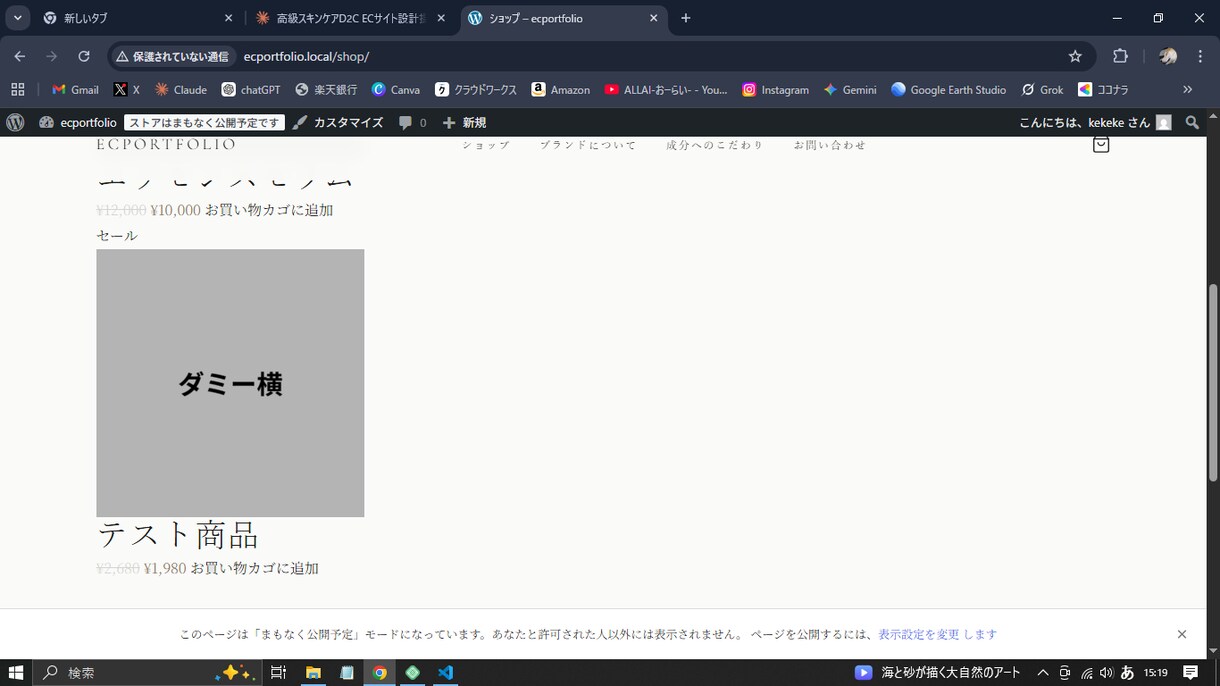Select the ショップ – ecportfolio tab

(564, 18)
